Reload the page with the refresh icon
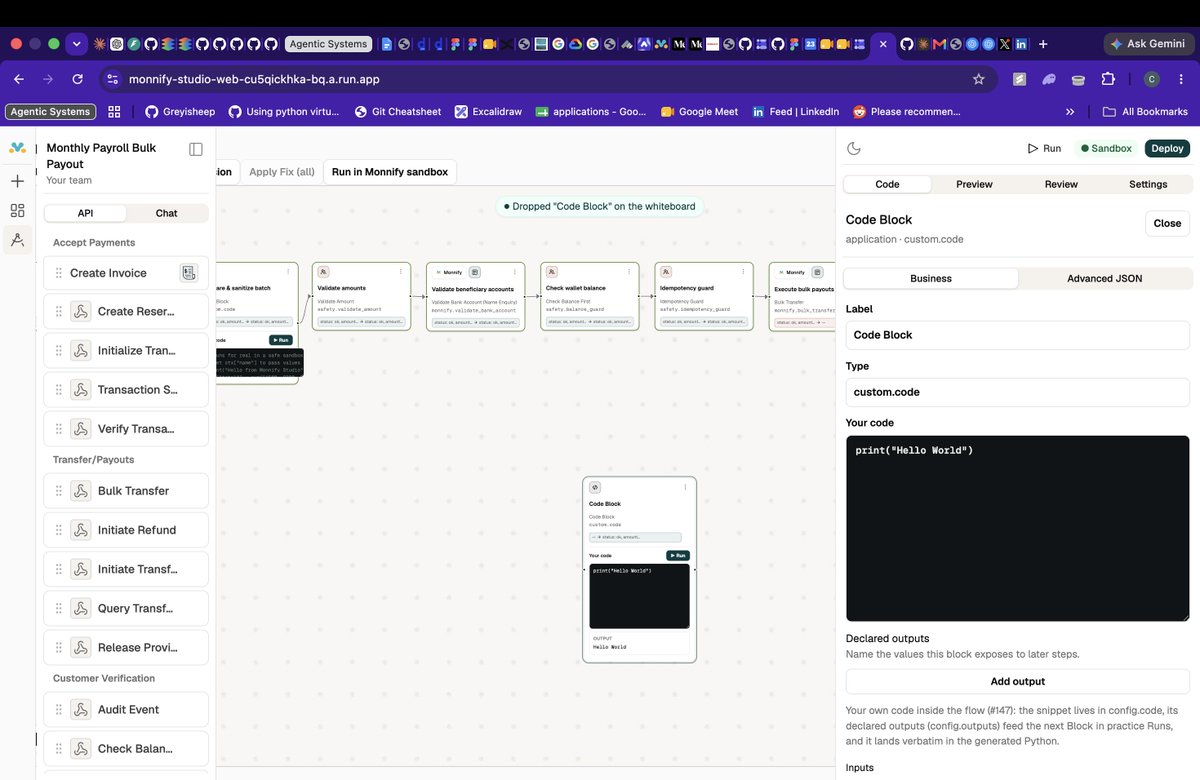This screenshot has height=780, width=1200. (x=78, y=79)
